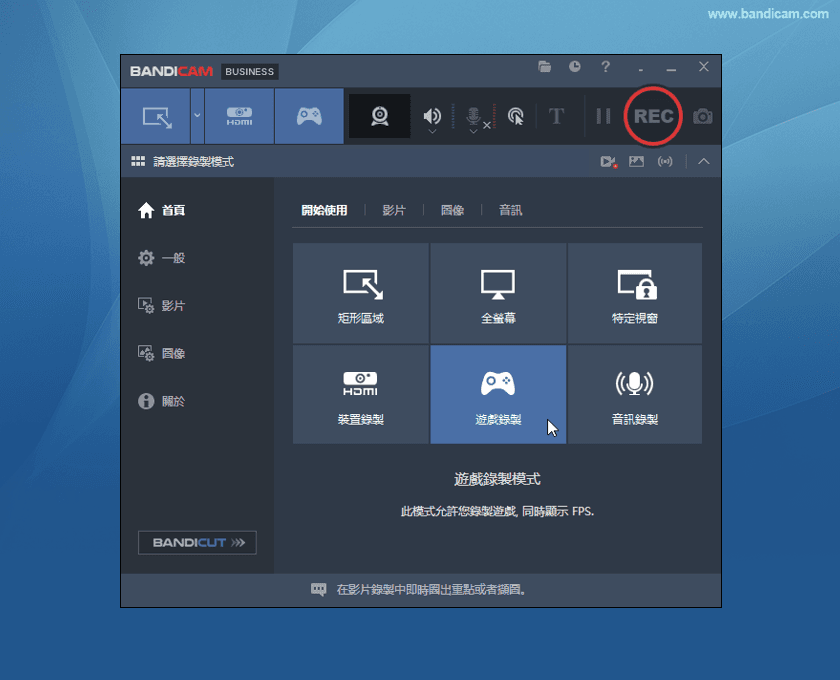Switch to the 影片 tab

coord(394,210)
